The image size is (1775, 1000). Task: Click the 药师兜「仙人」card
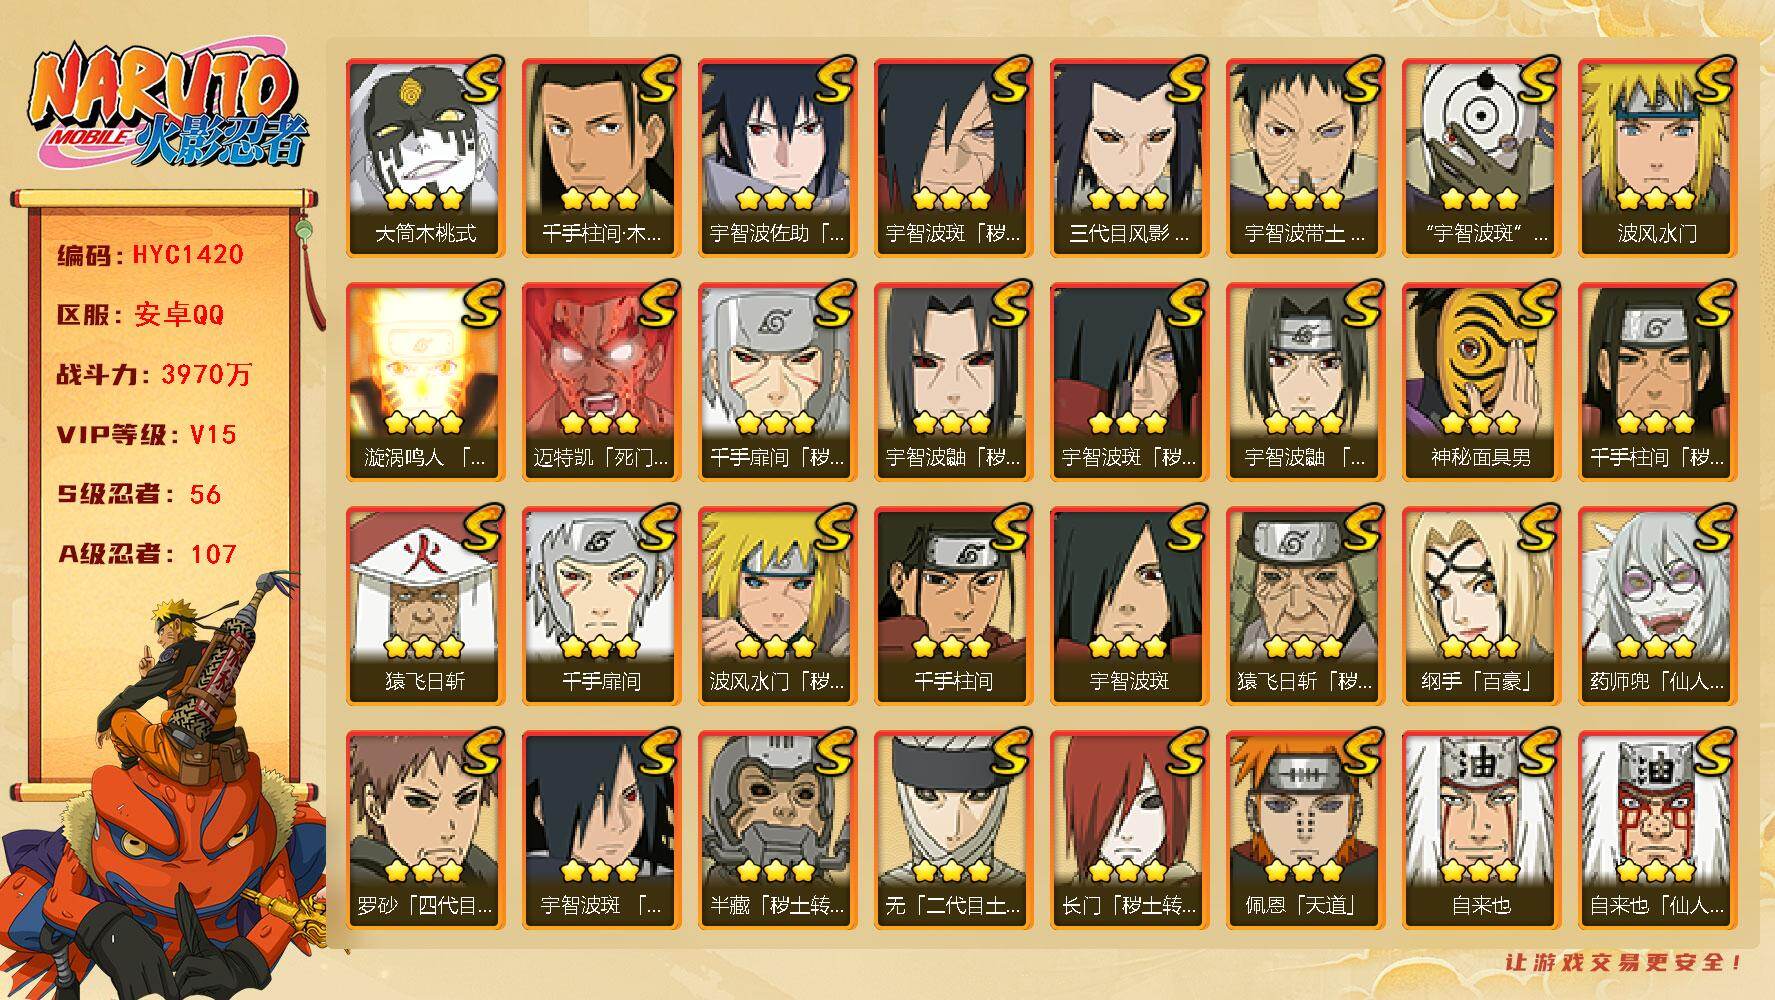point(1657,606)
